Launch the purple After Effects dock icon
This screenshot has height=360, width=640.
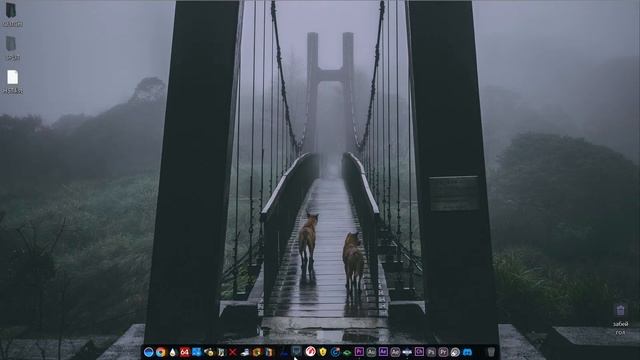[x=383, y=352]
